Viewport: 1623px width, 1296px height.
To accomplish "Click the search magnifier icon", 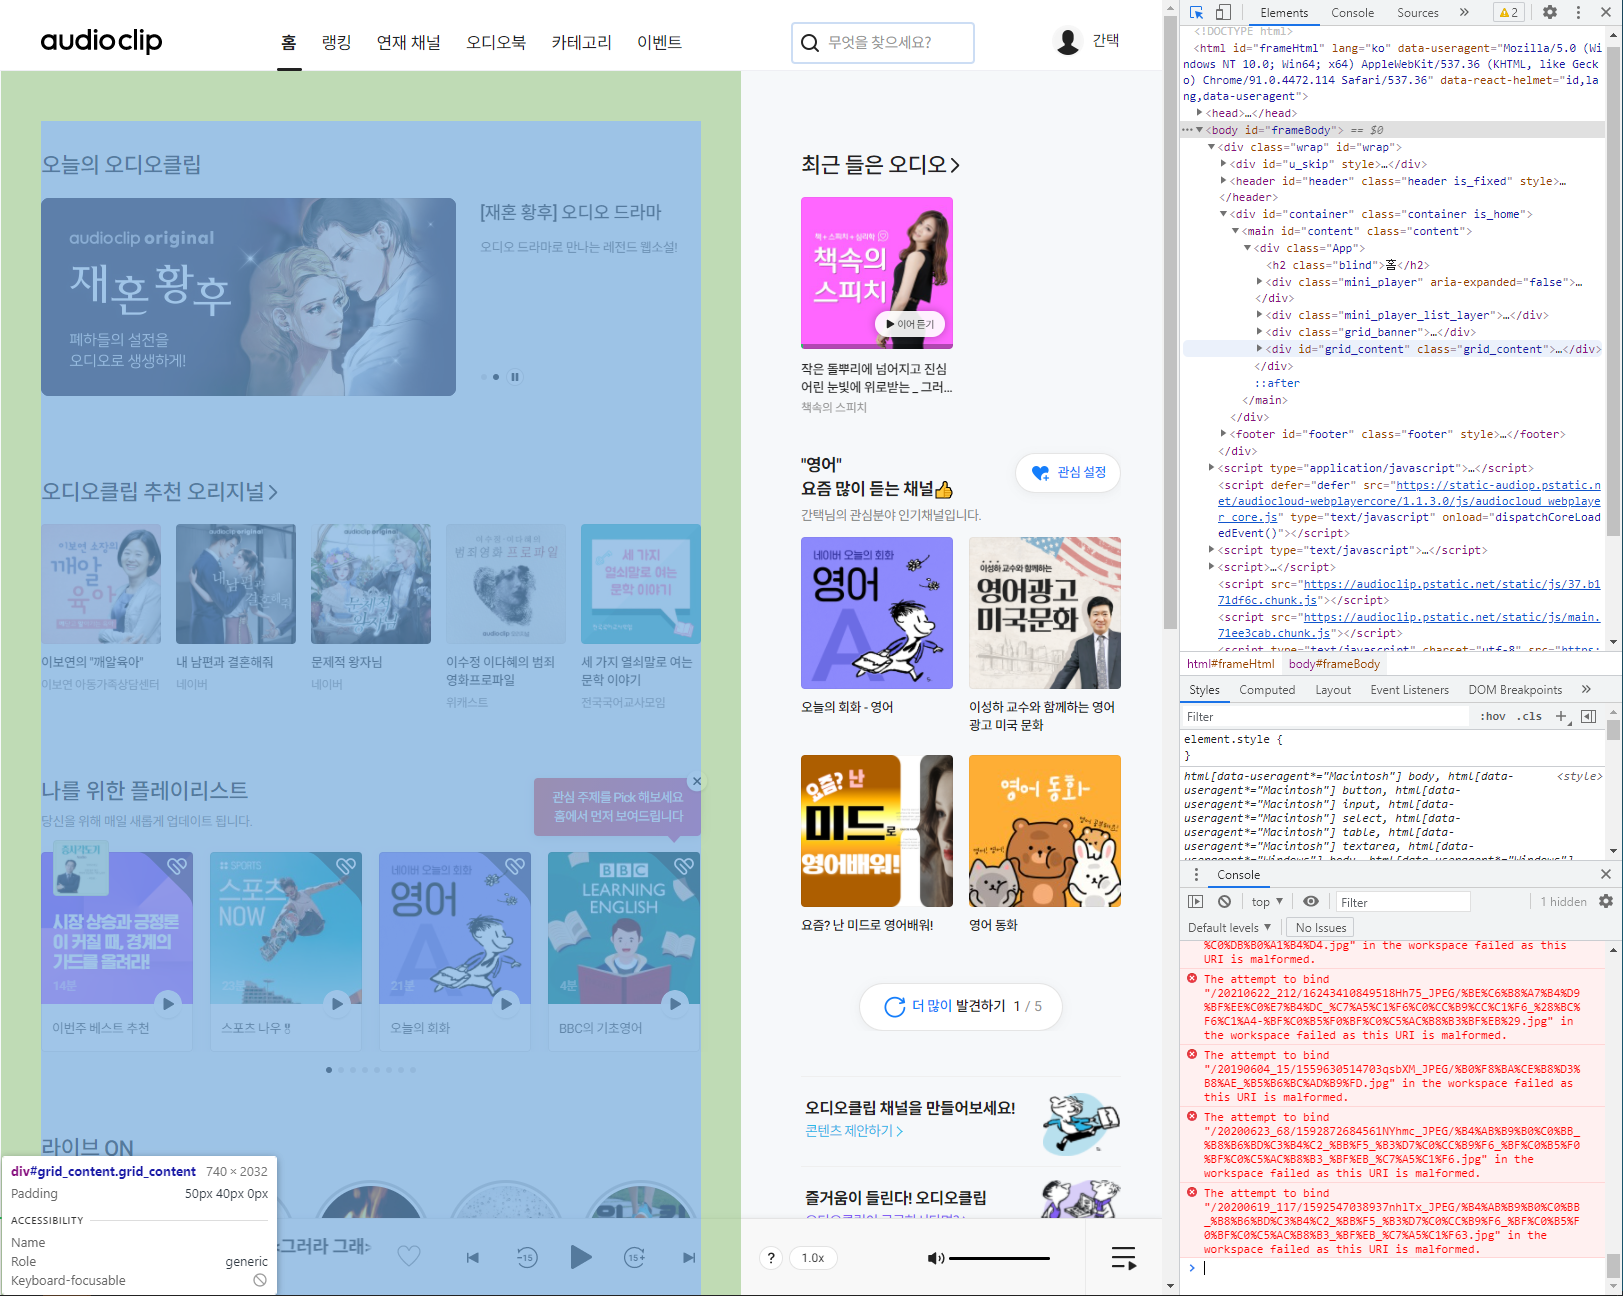I will pyautogui.click(x=810, y=43).
